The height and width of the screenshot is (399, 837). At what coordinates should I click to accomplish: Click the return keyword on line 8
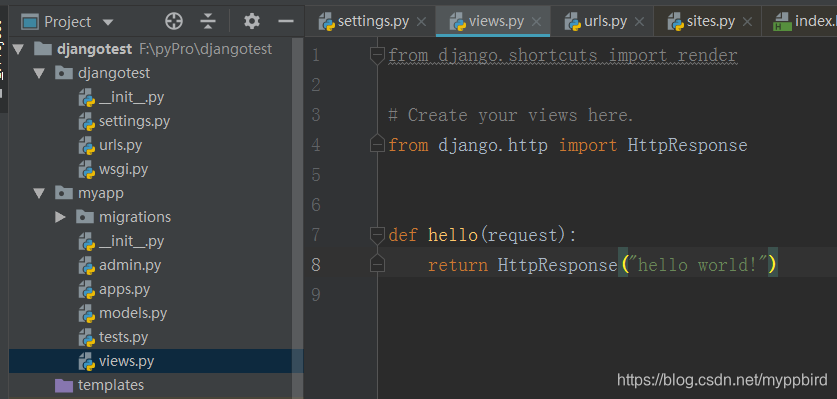coord(457,265)
